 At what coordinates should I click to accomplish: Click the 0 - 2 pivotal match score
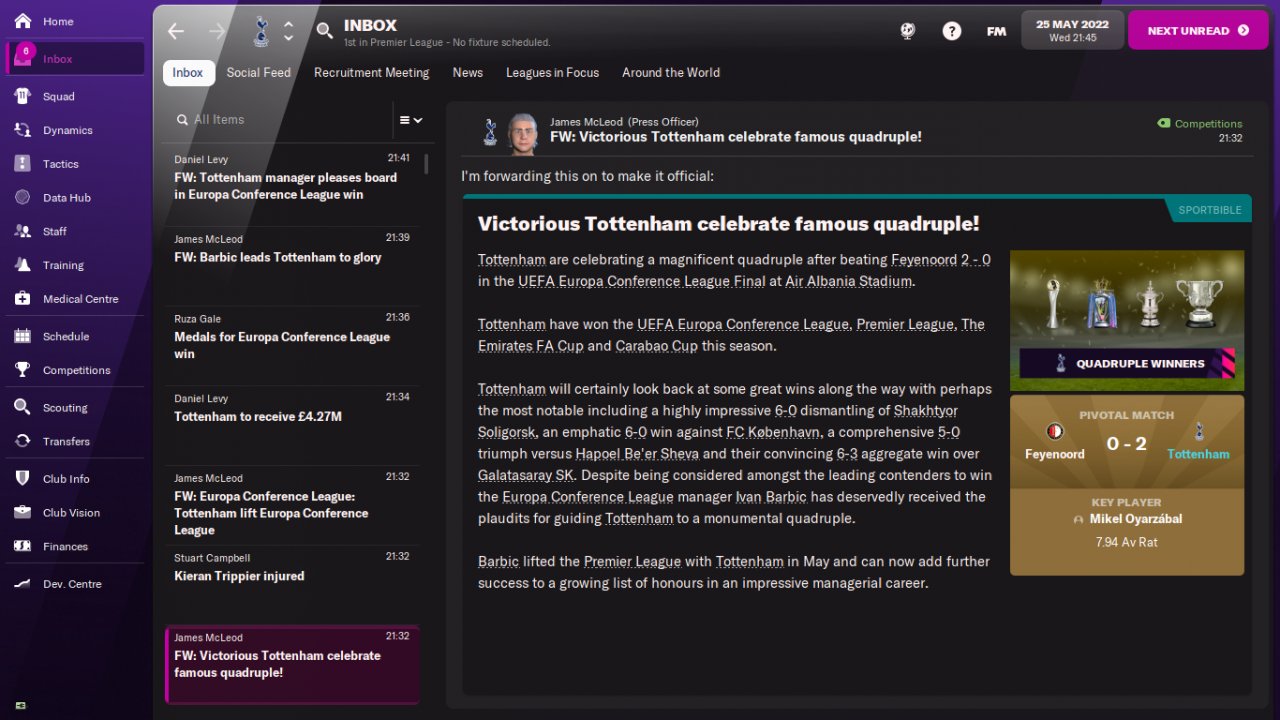[x=1127, y=444]
